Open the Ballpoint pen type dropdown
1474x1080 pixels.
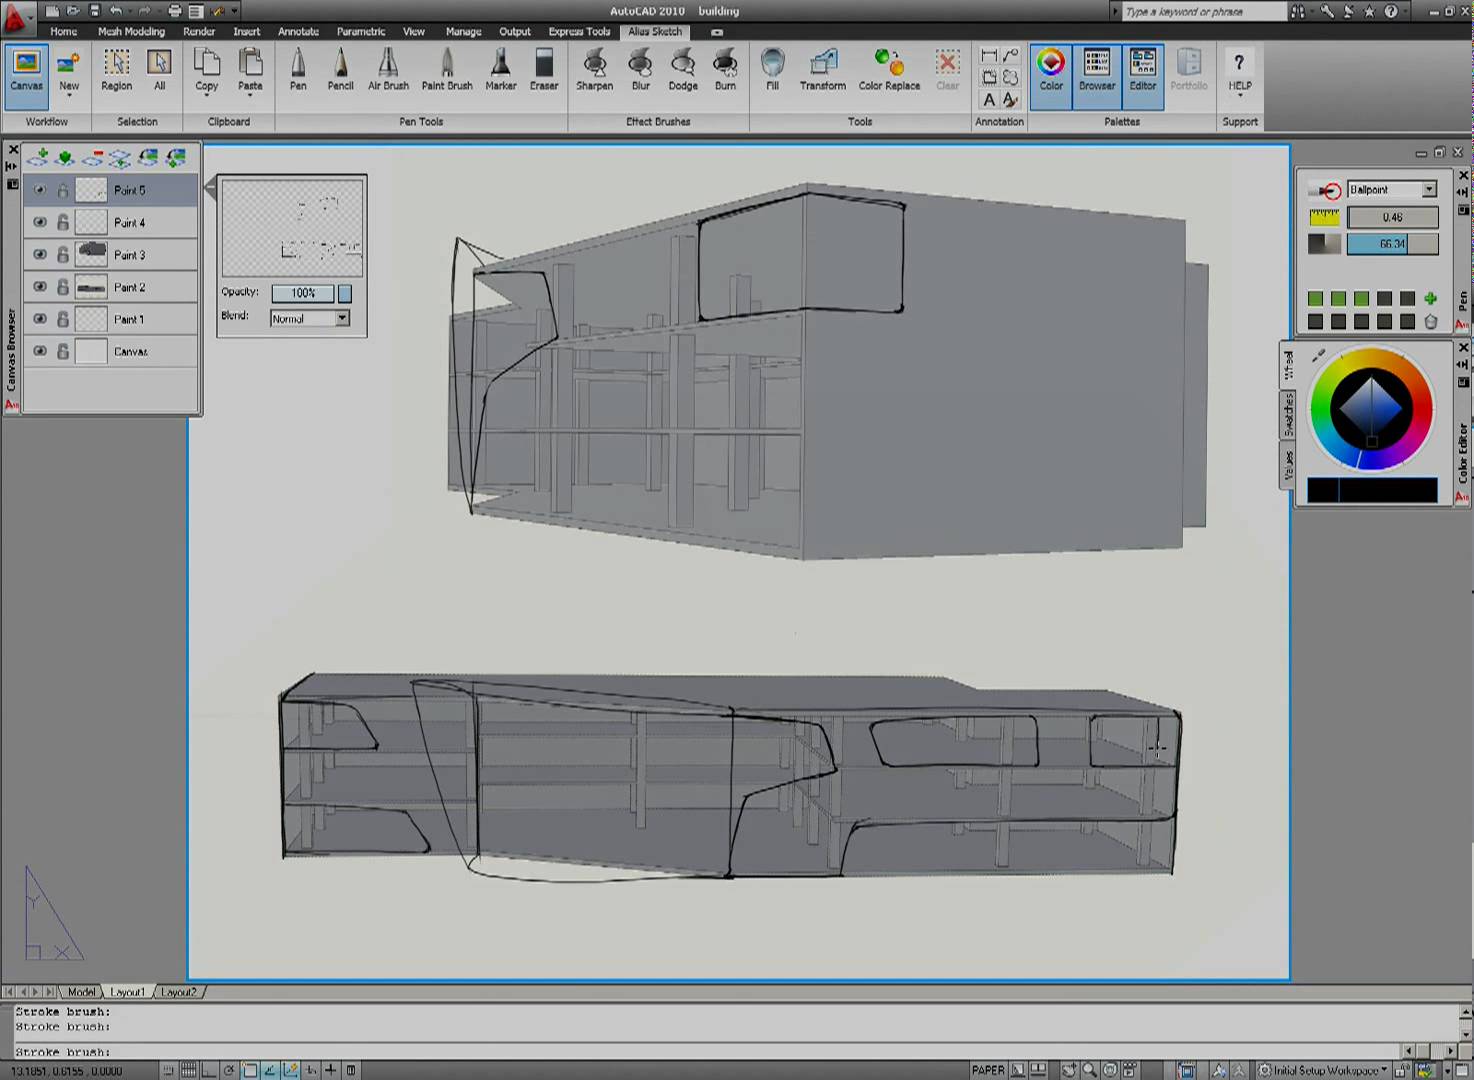coord(1392,189)
